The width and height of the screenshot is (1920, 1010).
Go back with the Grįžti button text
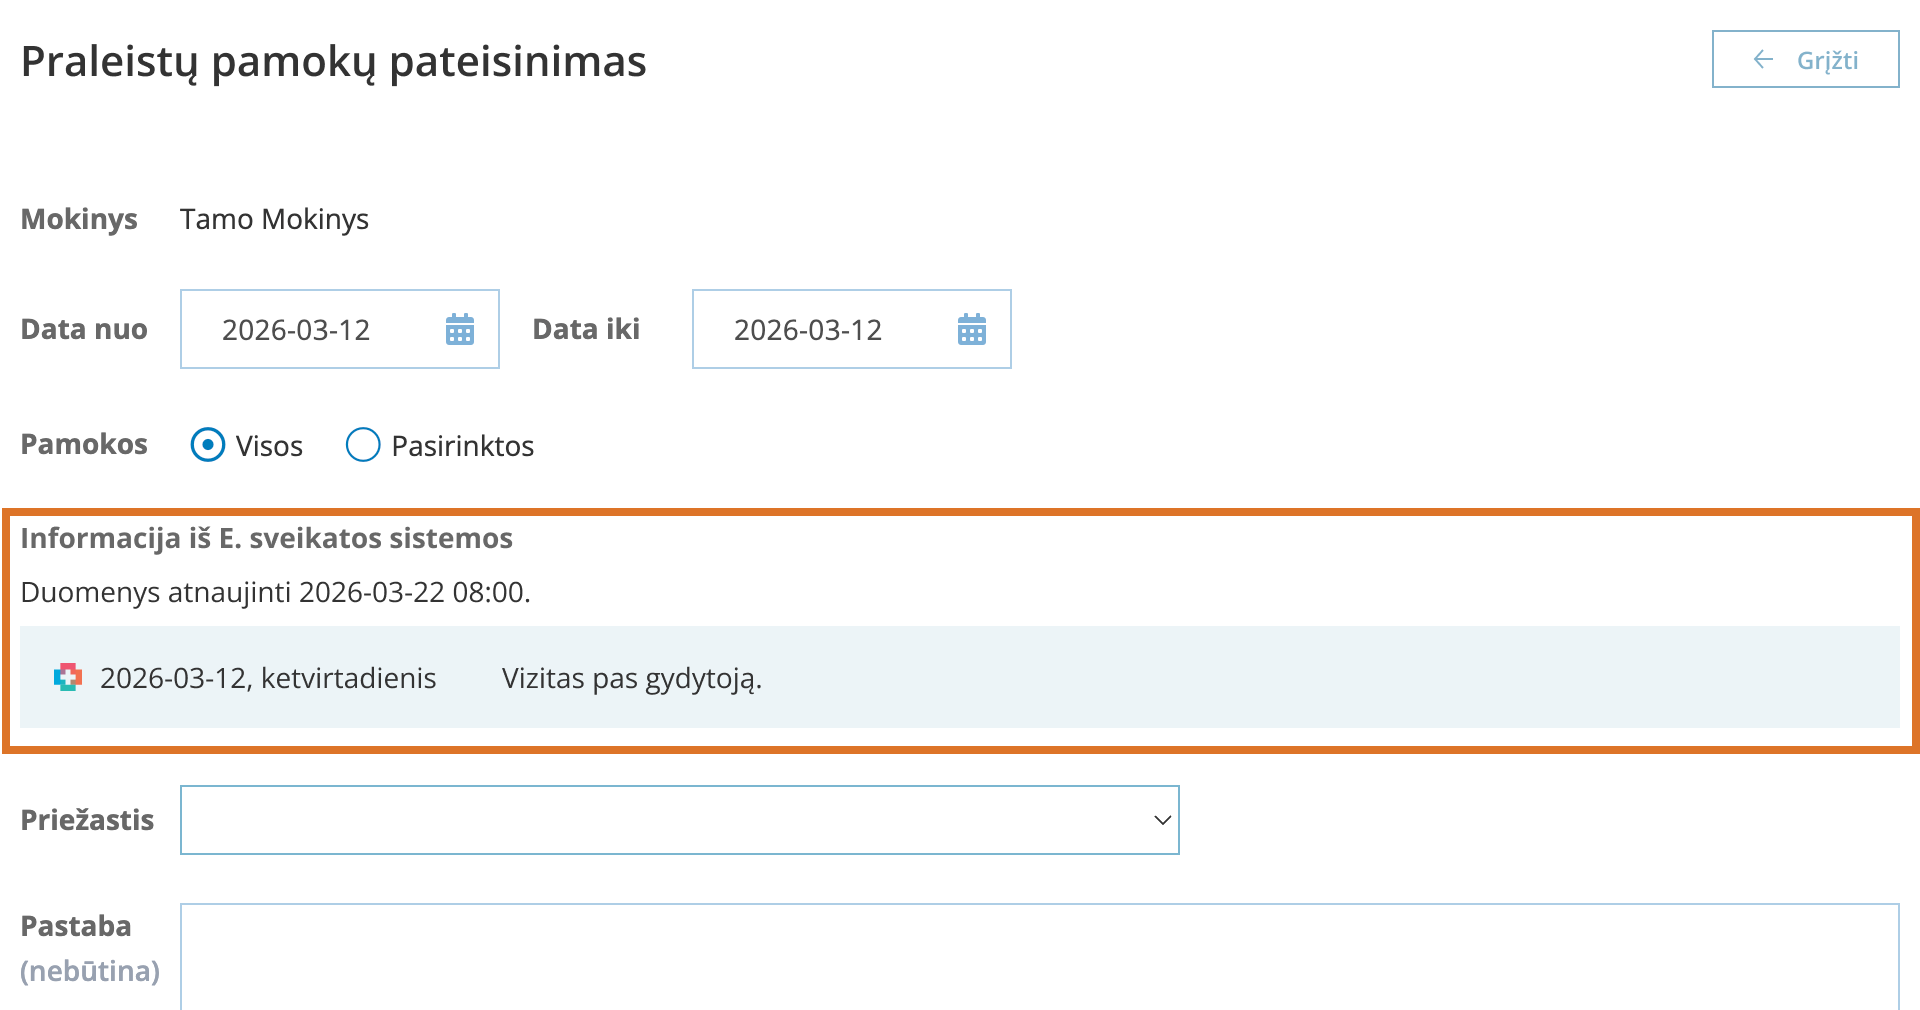[1827, 61]
